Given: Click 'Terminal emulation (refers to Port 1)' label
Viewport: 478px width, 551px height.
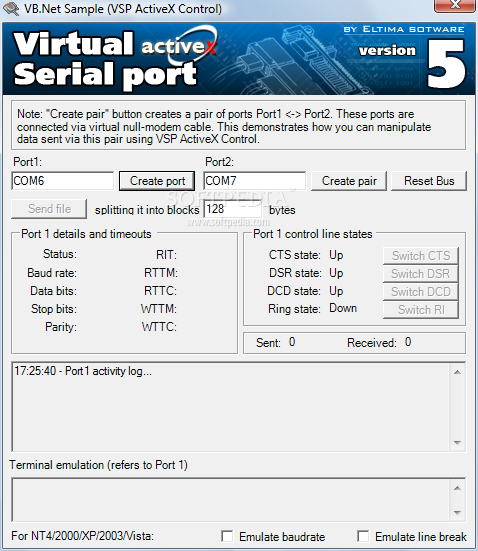Looking at the screenshot, I should click(98, 465).
